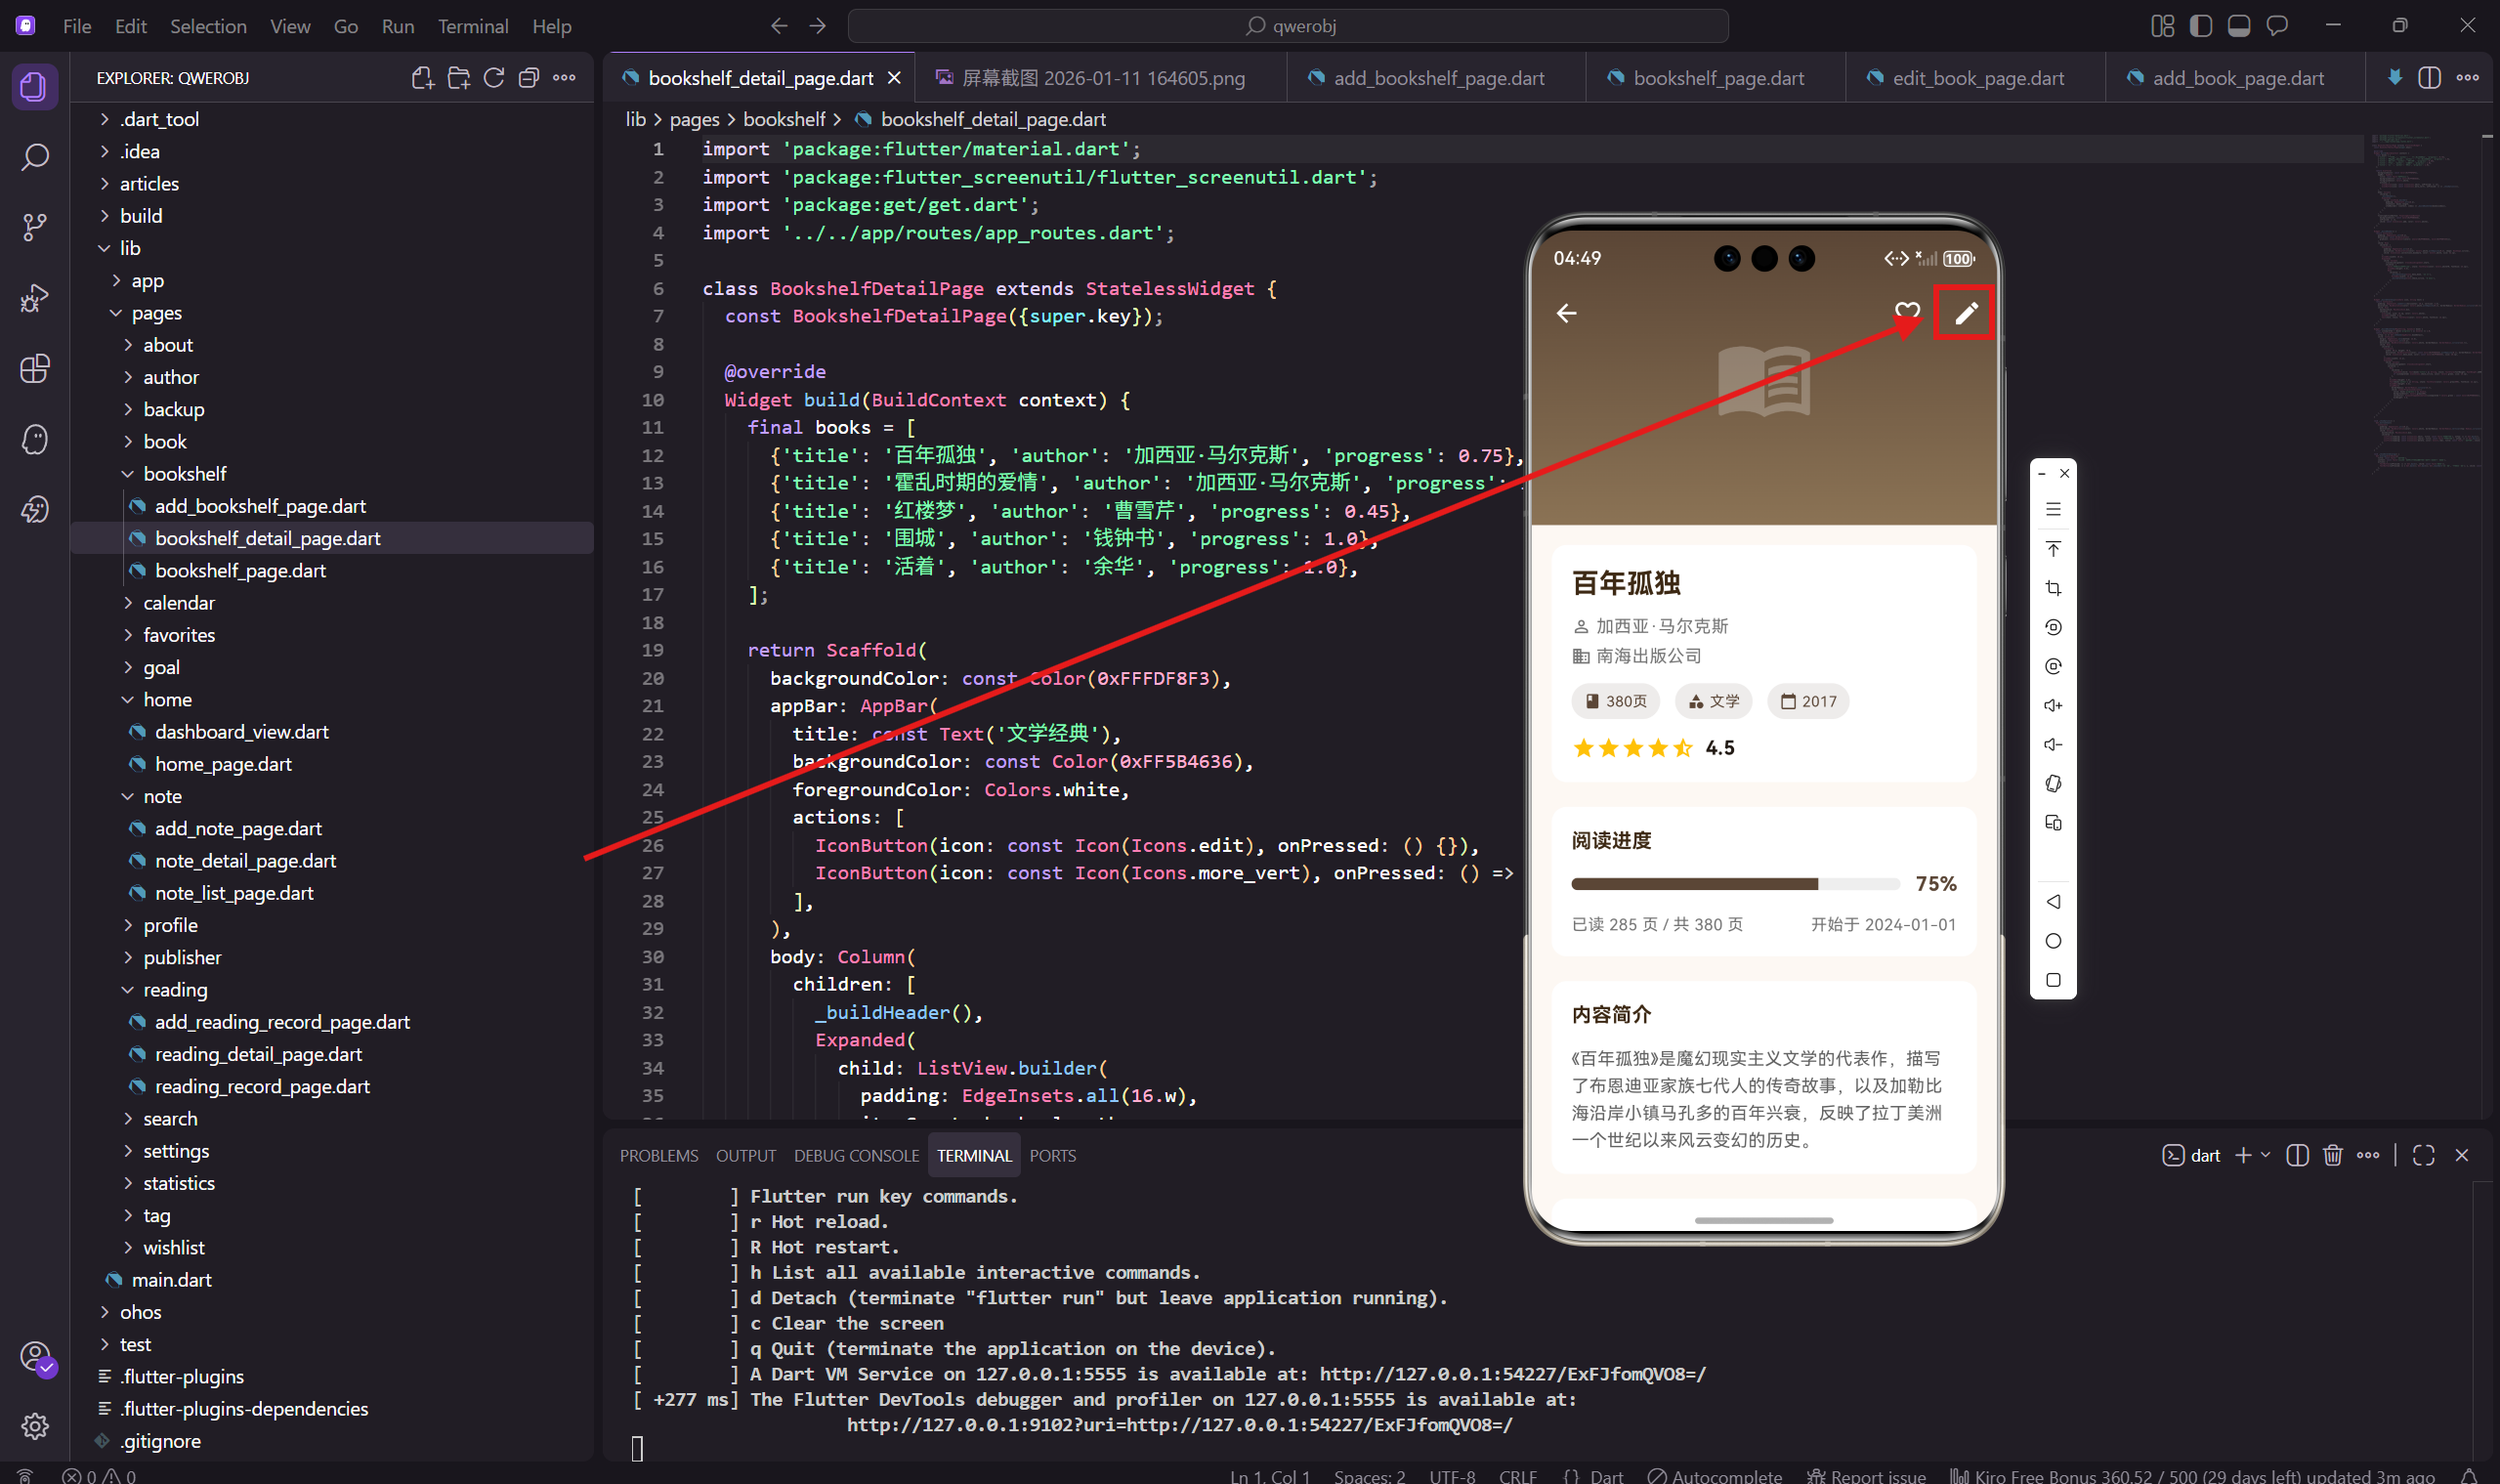Image resolution: width=2500 pixels, height=1484 pixels.
Task: Click Autocomplete in status bar
Action: (x=1715, y=1476)
